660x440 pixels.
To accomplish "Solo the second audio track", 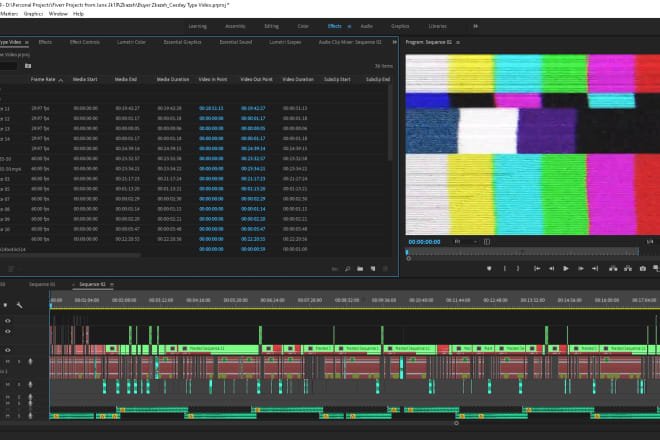I will (19, 384).
